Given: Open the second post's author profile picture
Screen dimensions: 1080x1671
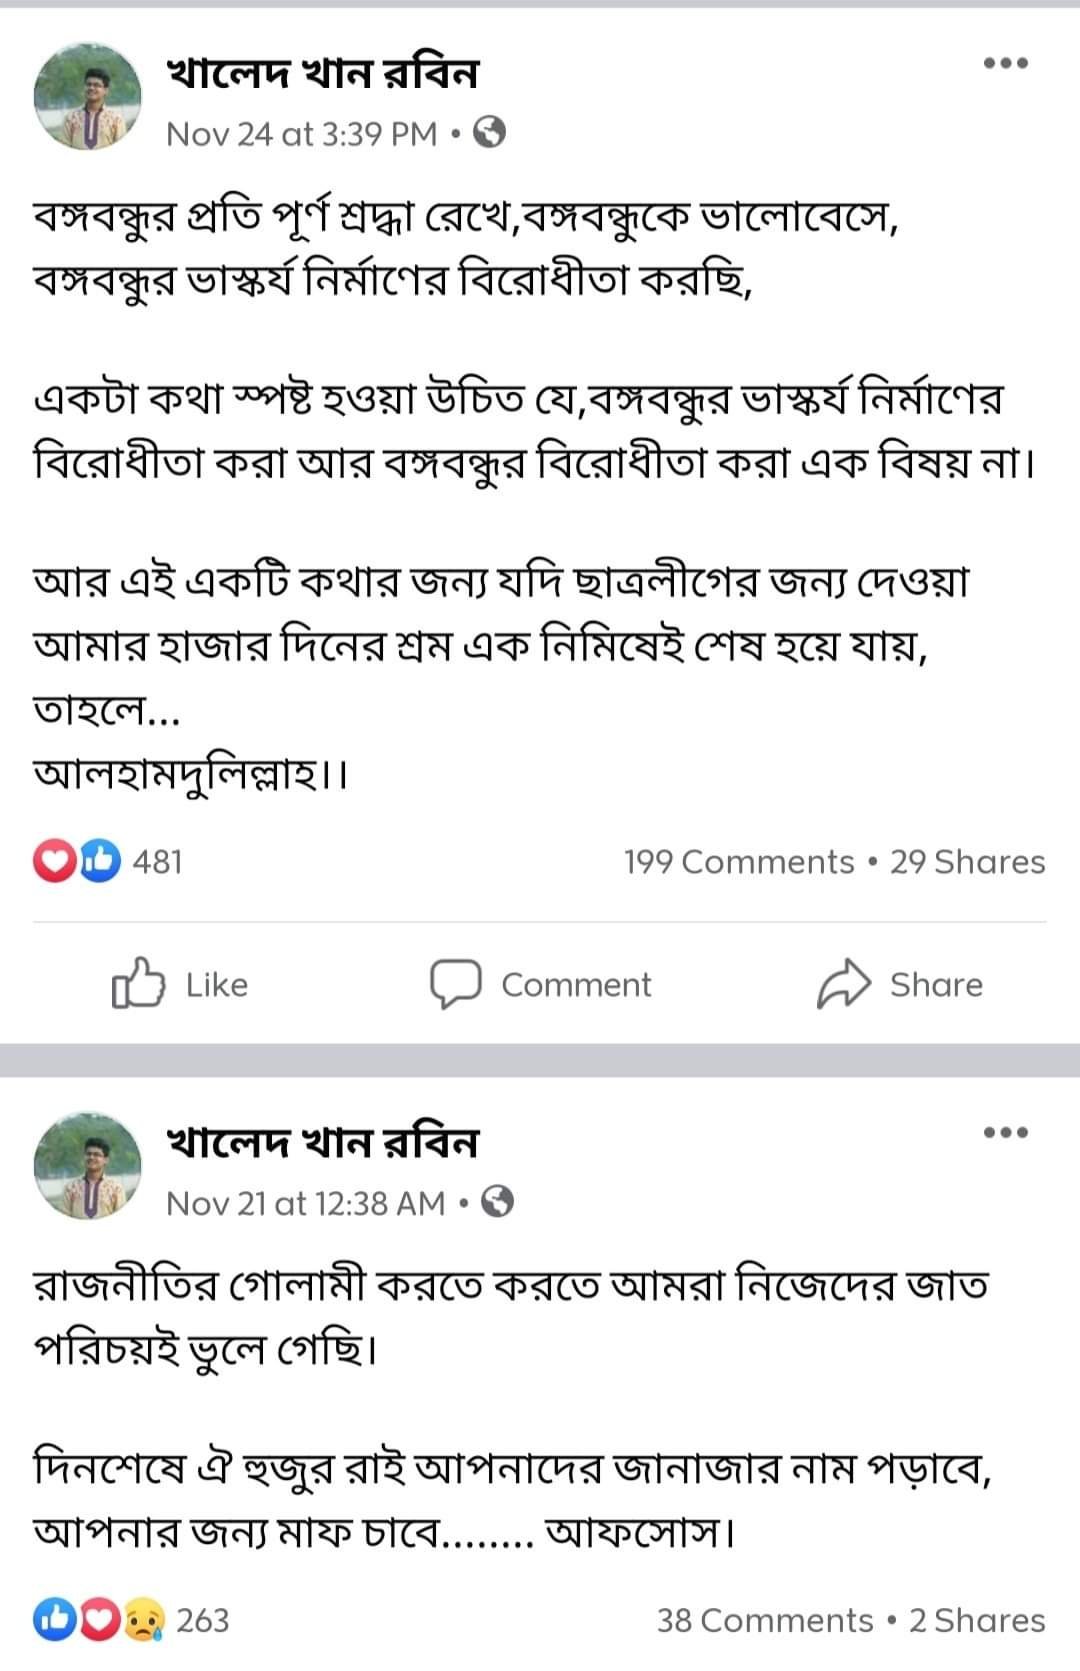Looking at the screenshot, I should click(x=88, y=1166).
